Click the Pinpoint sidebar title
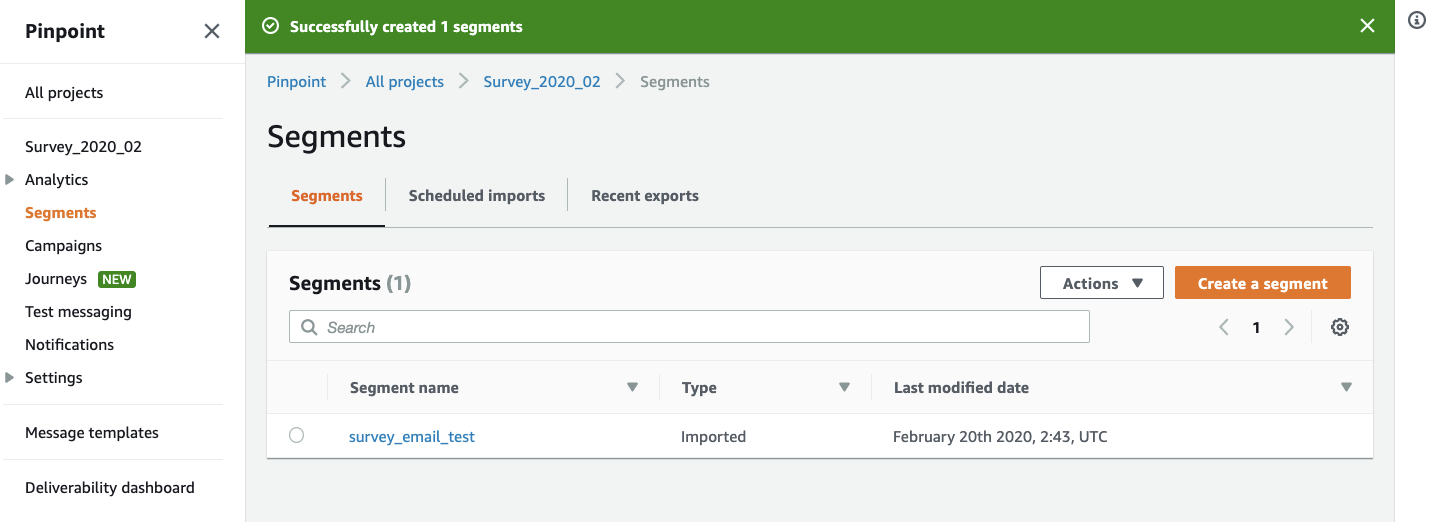 click(65, 31)
